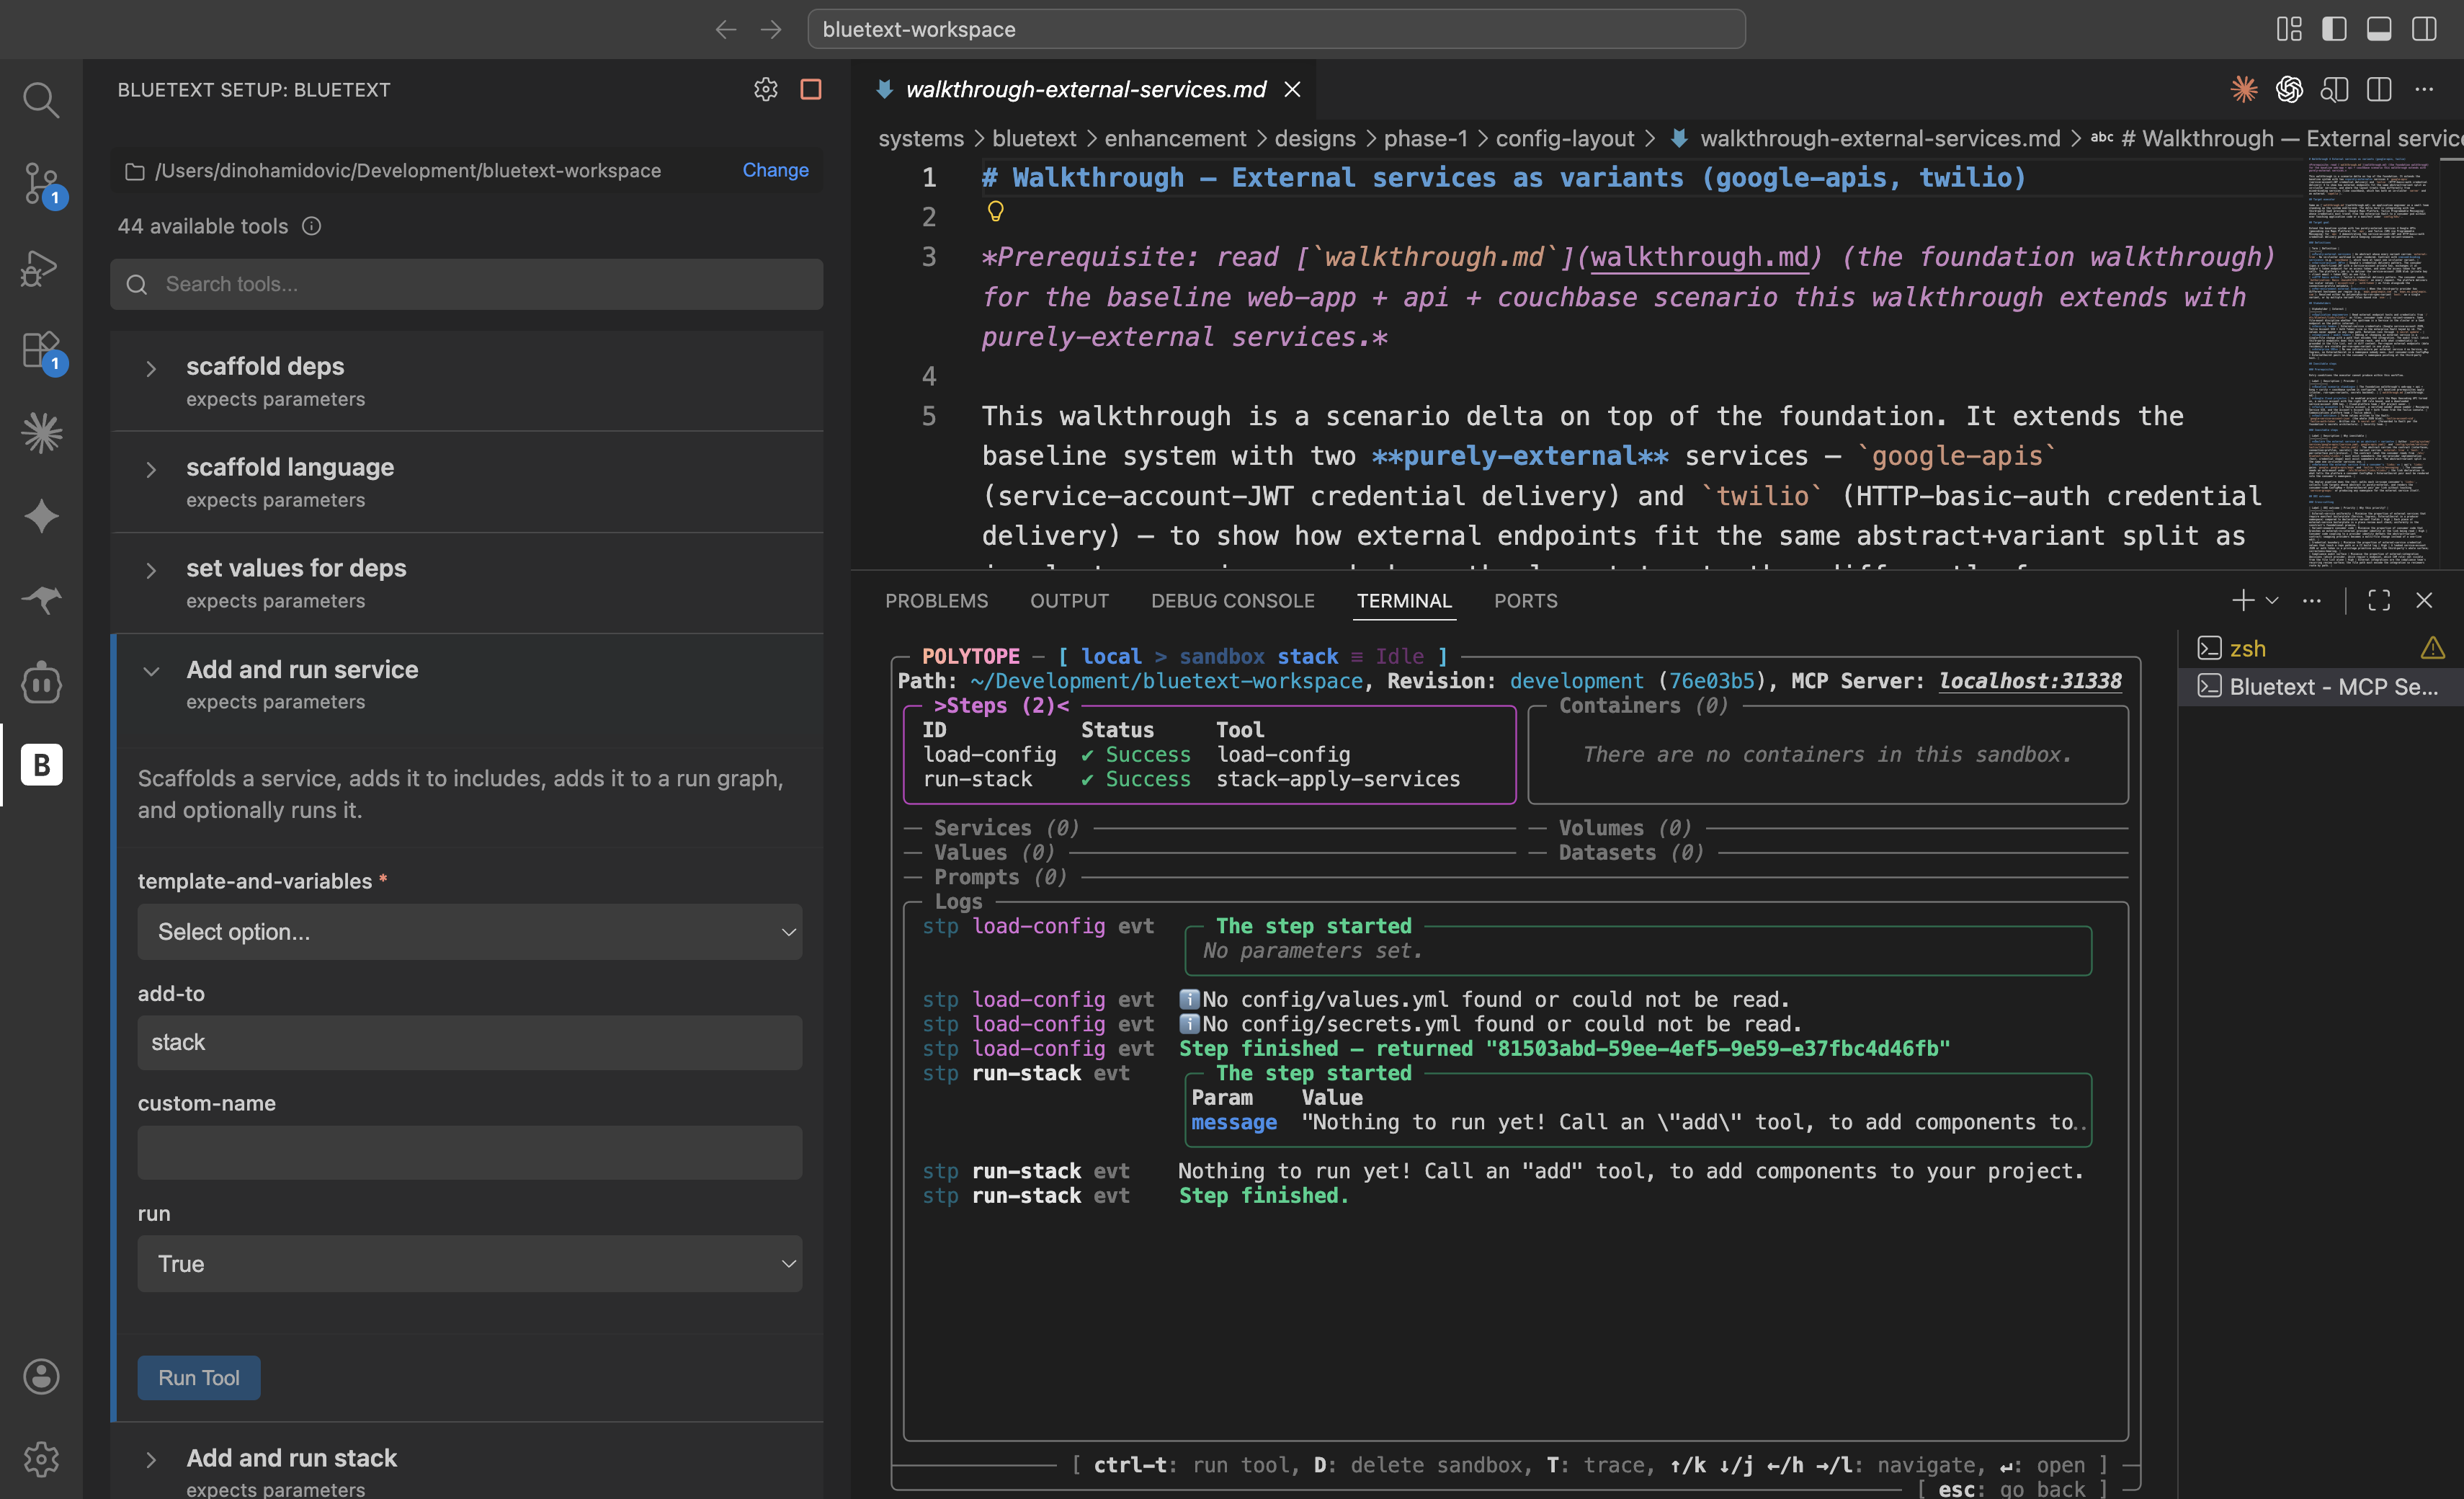
Task: Select the zsh terminal in list
Action: pyautogui.click(x=2320, y=648)
